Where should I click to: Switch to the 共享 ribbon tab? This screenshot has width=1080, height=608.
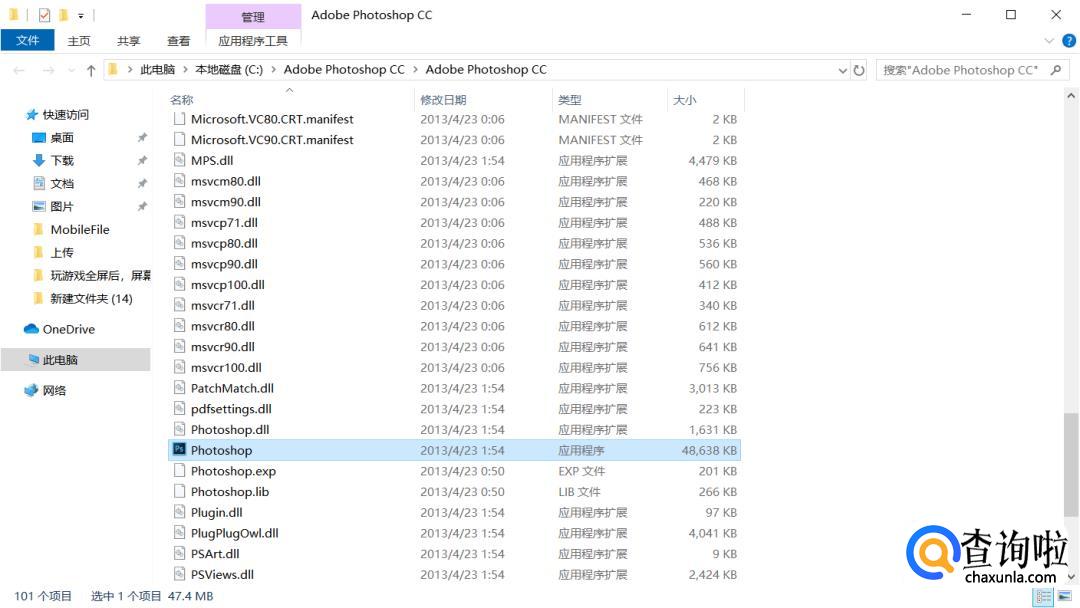(x=128, y=41)
